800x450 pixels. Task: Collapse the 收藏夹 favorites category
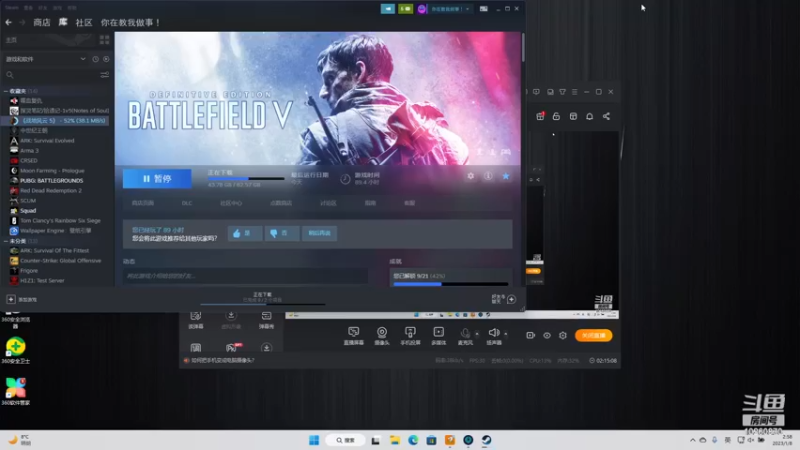(6, 91)
